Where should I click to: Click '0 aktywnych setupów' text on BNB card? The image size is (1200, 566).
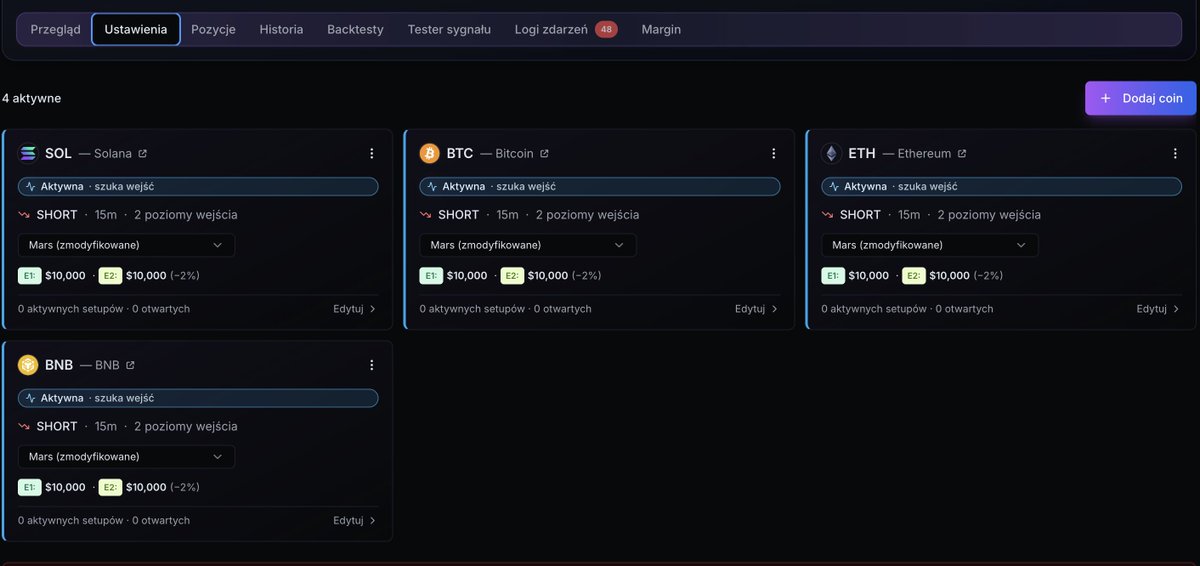pyautogui.click(x=70, y=521)
